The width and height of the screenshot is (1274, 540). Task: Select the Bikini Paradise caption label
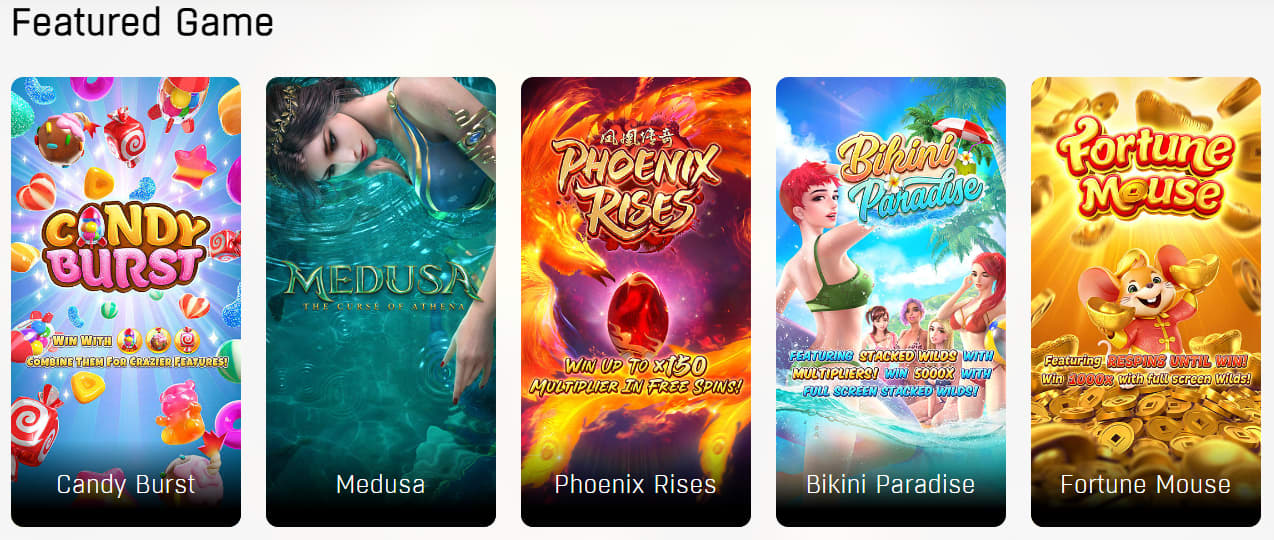[x=891, y=485]
